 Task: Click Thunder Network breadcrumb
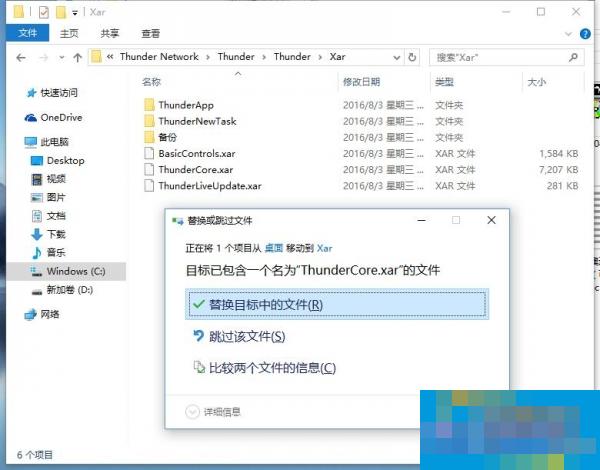159,57
